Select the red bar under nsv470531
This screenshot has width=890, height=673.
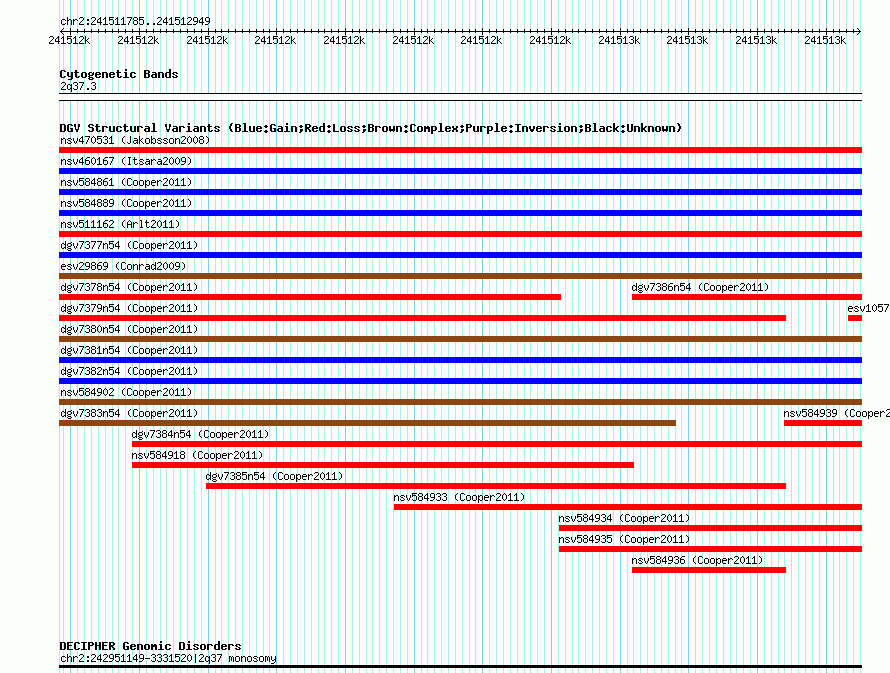pyautogui.click(x=460, y=150)
